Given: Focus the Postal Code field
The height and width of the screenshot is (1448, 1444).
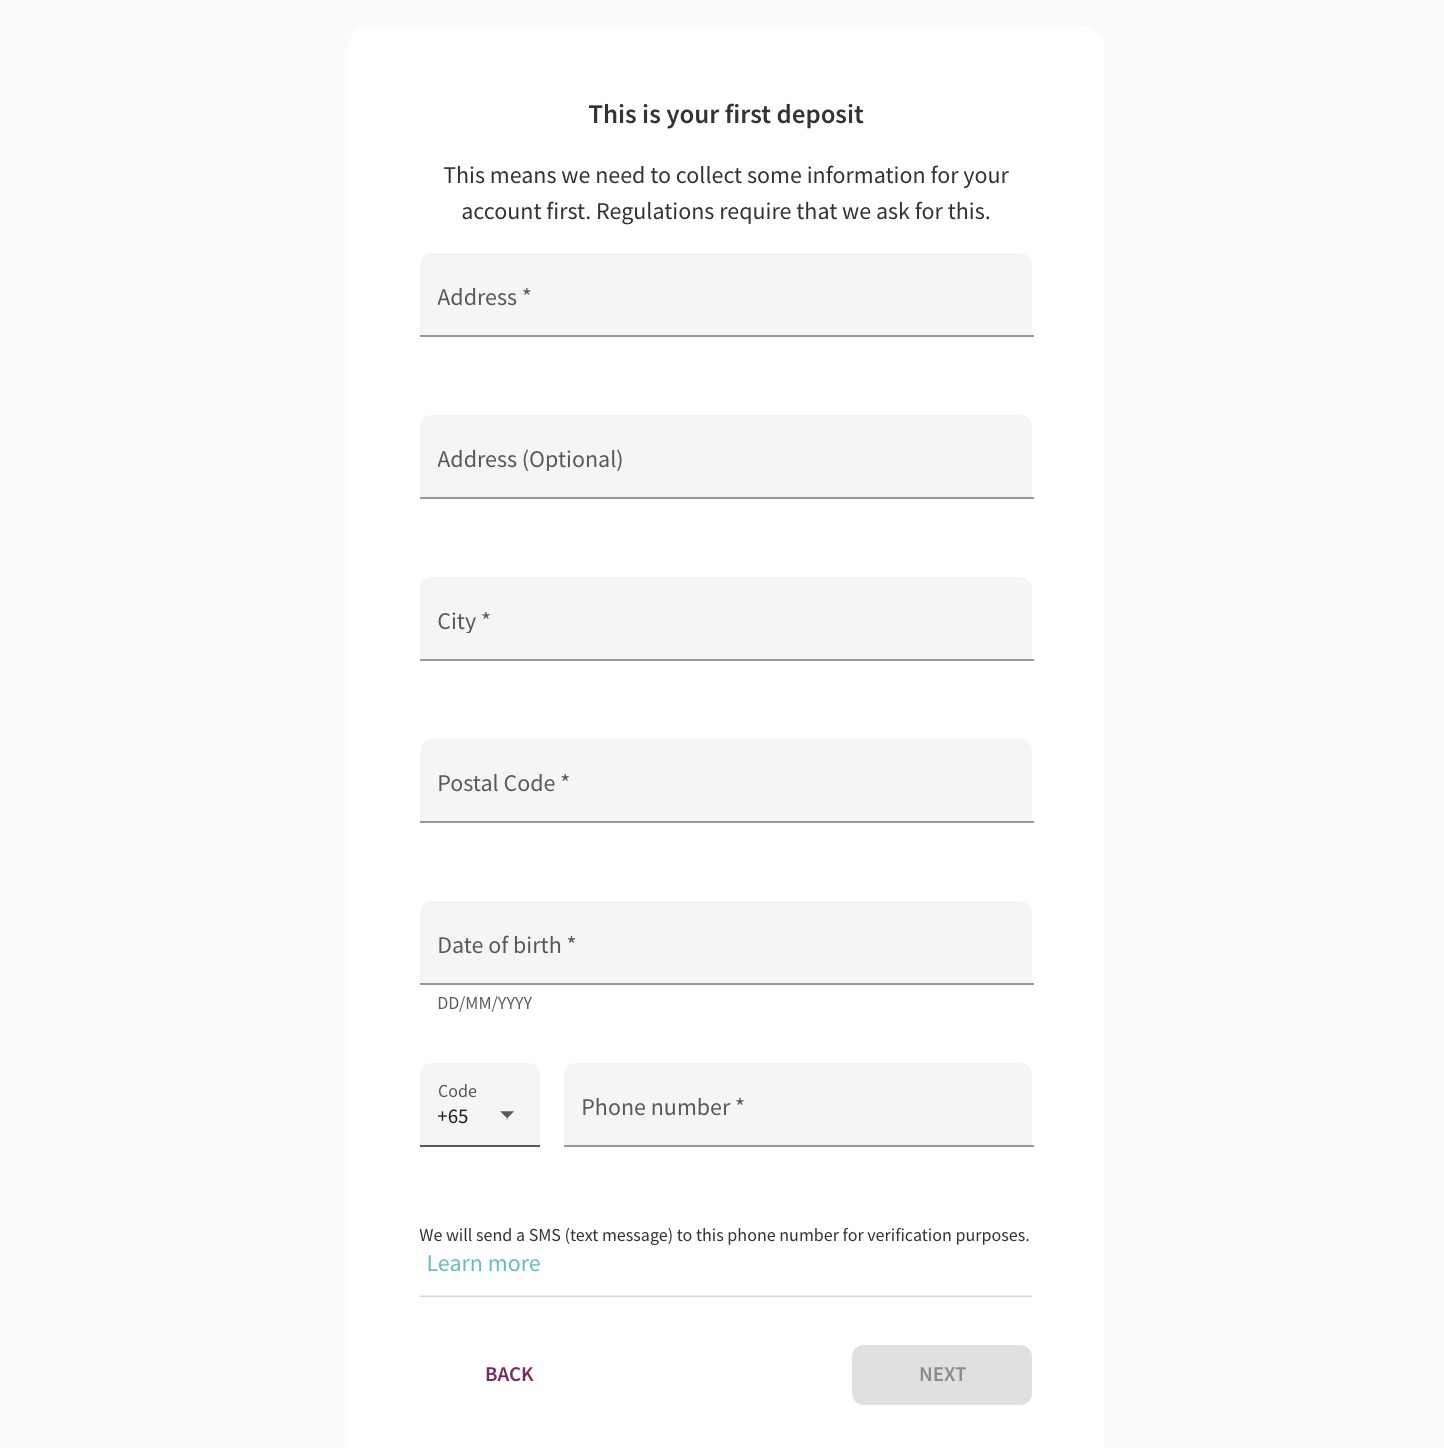Looking at the screenshot, I should pyautogui.click(x=726, y=781).
